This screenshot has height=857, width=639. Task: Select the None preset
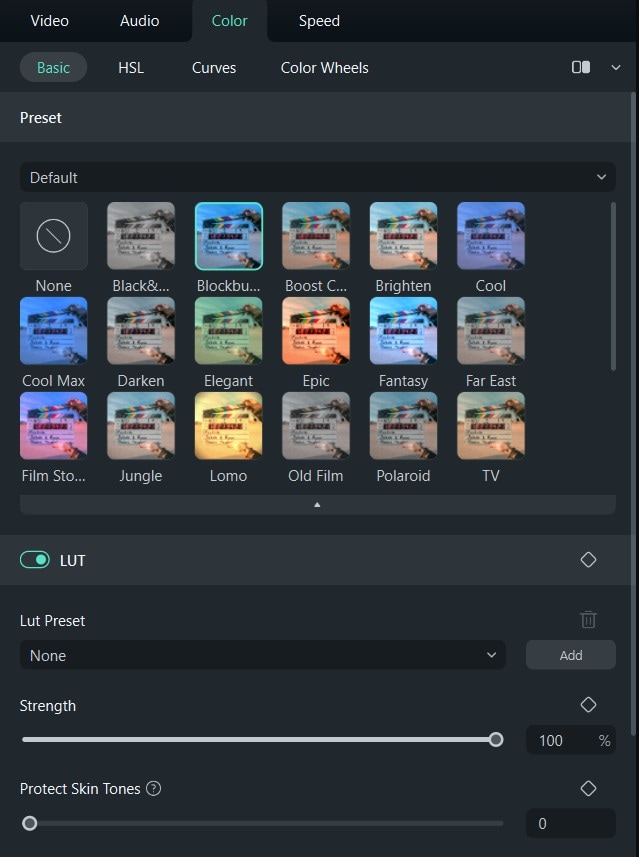tap(54, 236)
